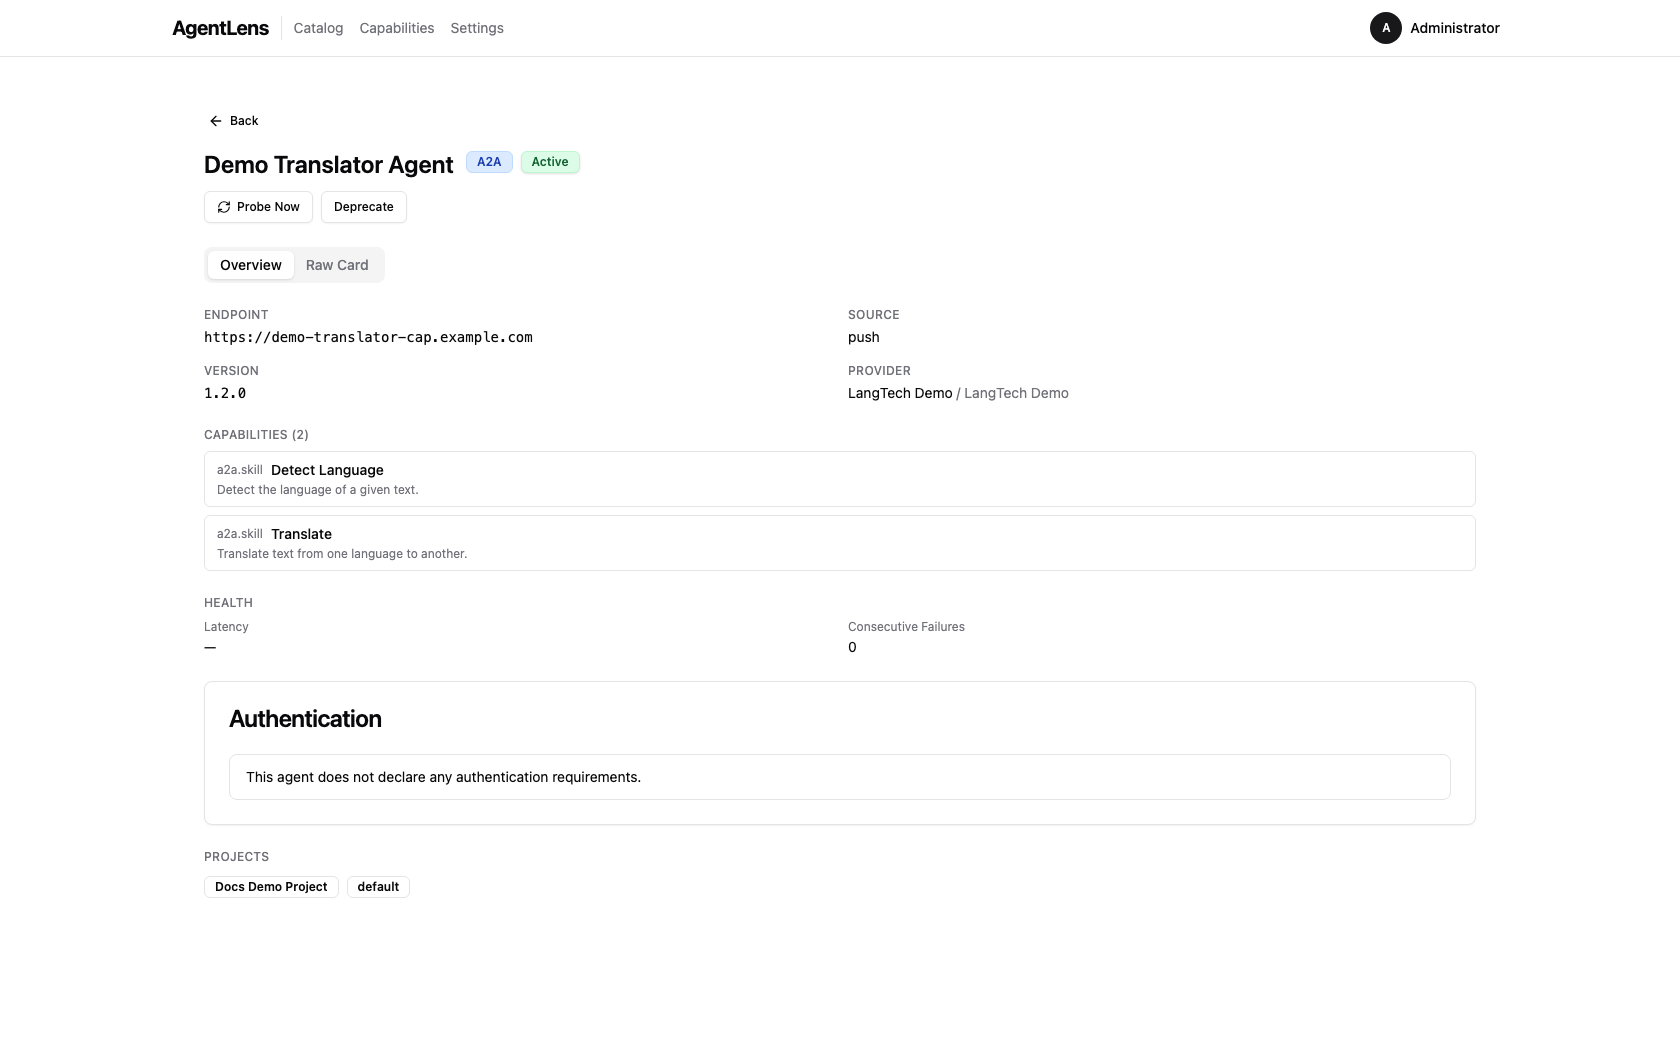Open Settings from the top navigation
1680x1050 pixels.
coord(476,28)
